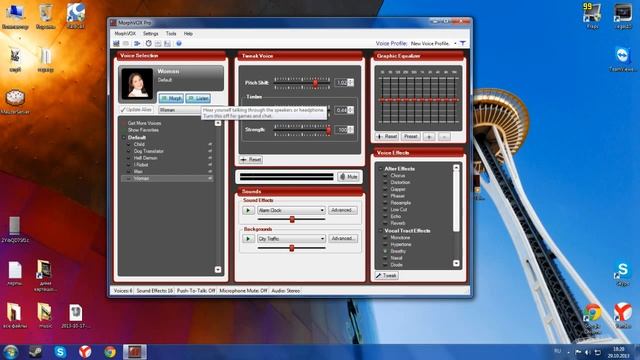Click the Sound Effects volume slider
The height and width of the screenshot is (360, 640).
click(292, 220)
